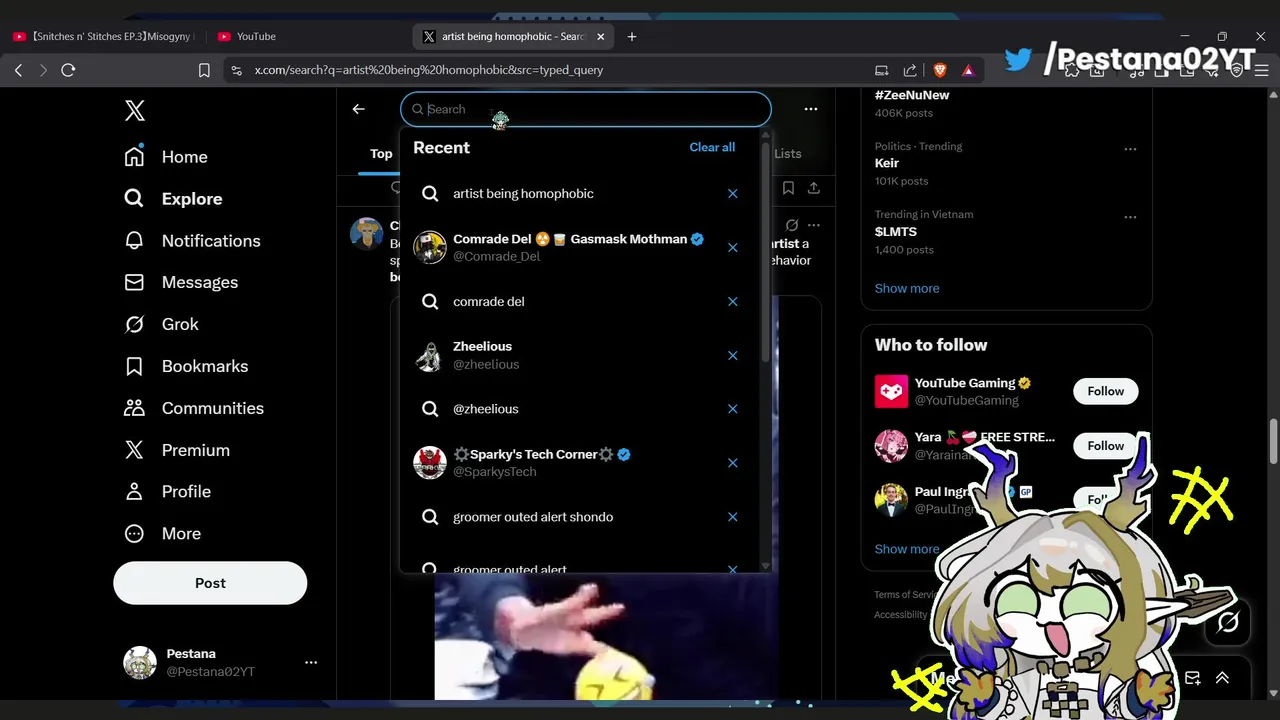The width and height of the screenshot is (1280, 720).
Task: Follow YouTube Gaming
Action: [1105, 391]
